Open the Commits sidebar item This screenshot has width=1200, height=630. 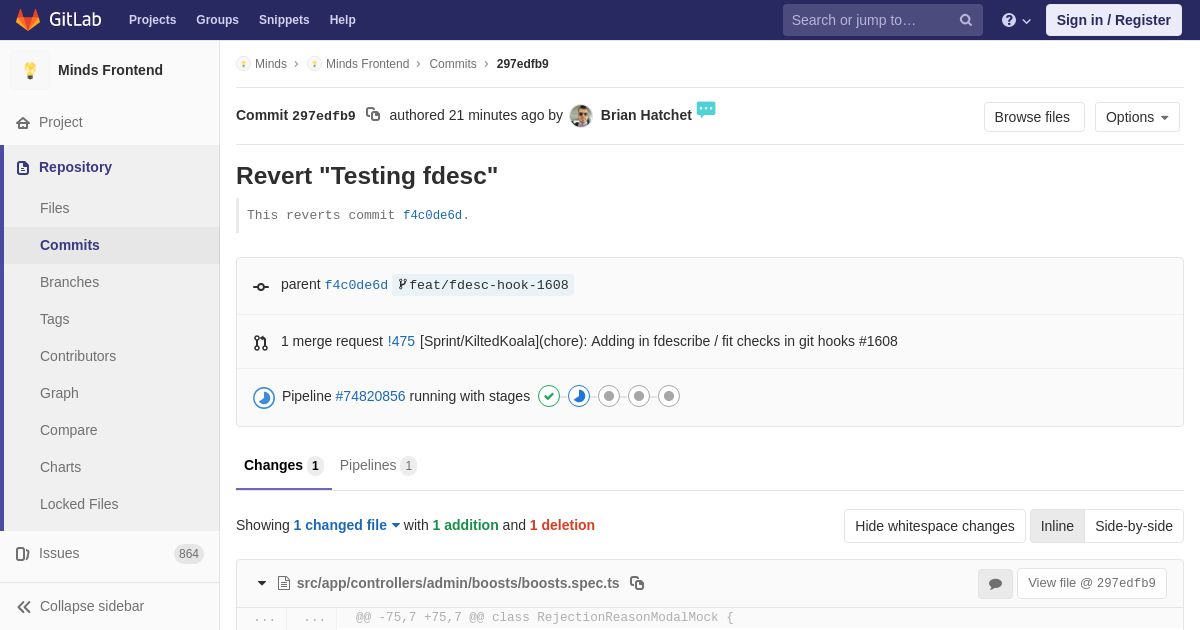click(112, 245)
